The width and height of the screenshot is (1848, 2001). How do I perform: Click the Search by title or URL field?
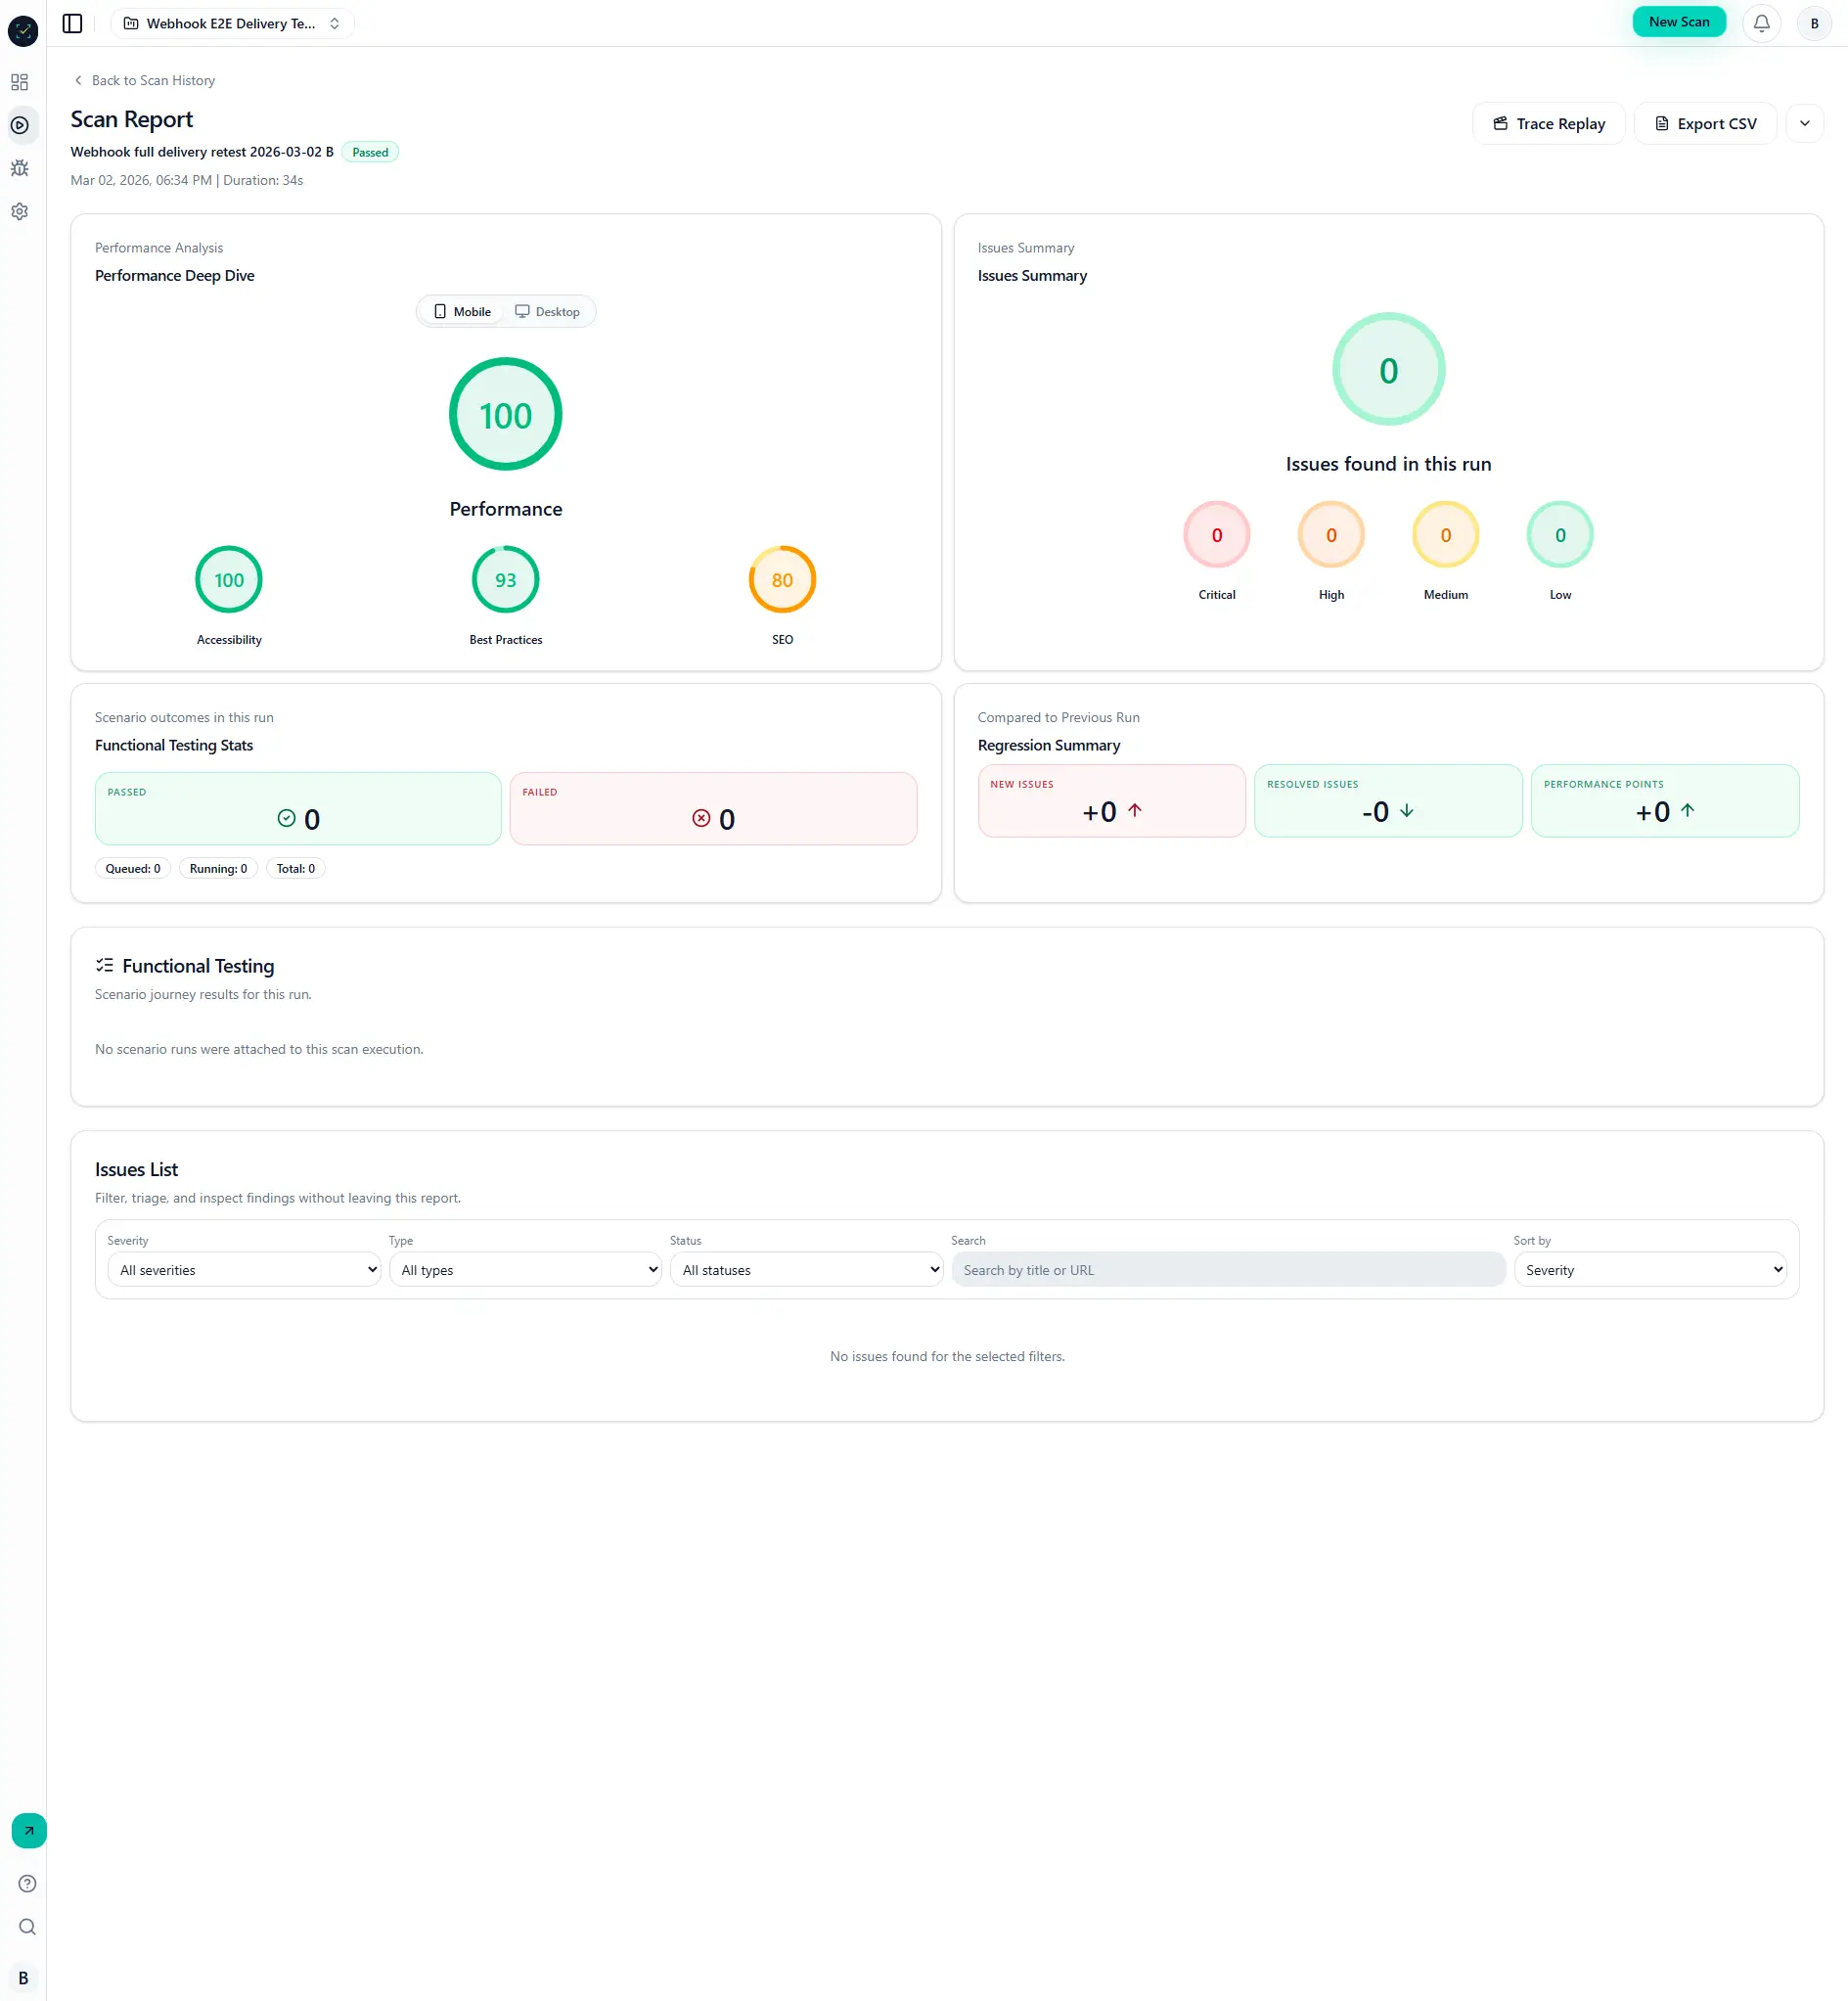coord(1228,1269)
